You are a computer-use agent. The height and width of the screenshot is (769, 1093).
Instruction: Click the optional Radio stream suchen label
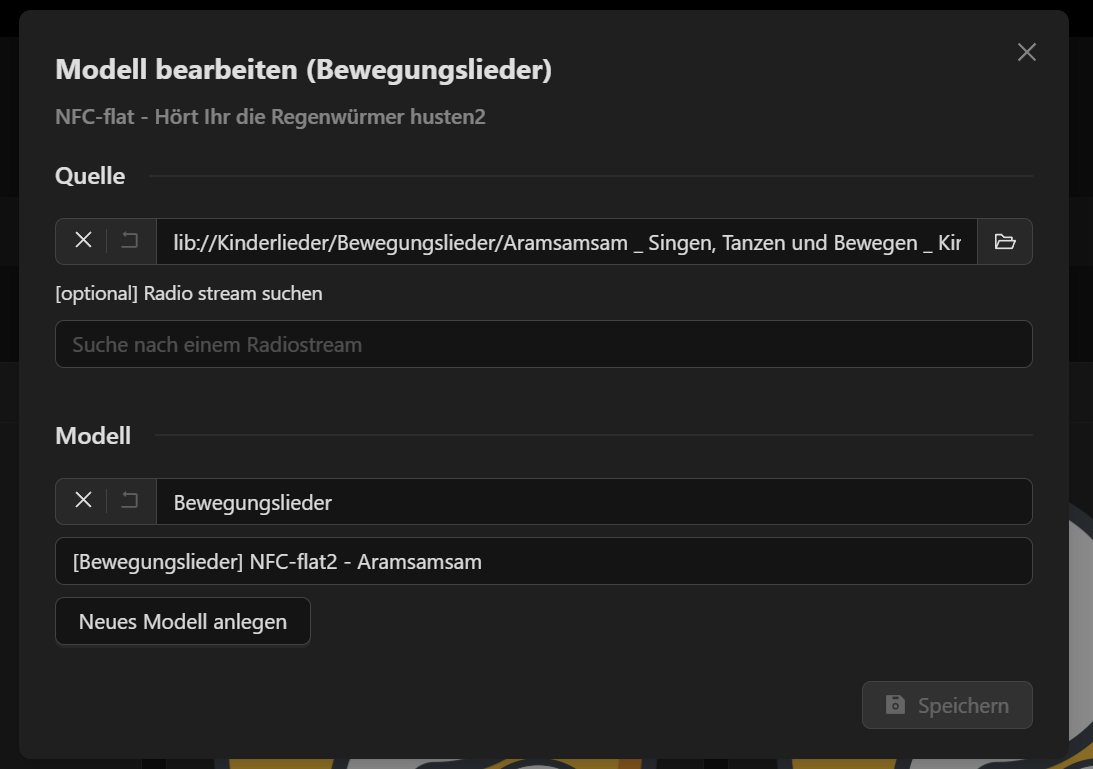189,293
